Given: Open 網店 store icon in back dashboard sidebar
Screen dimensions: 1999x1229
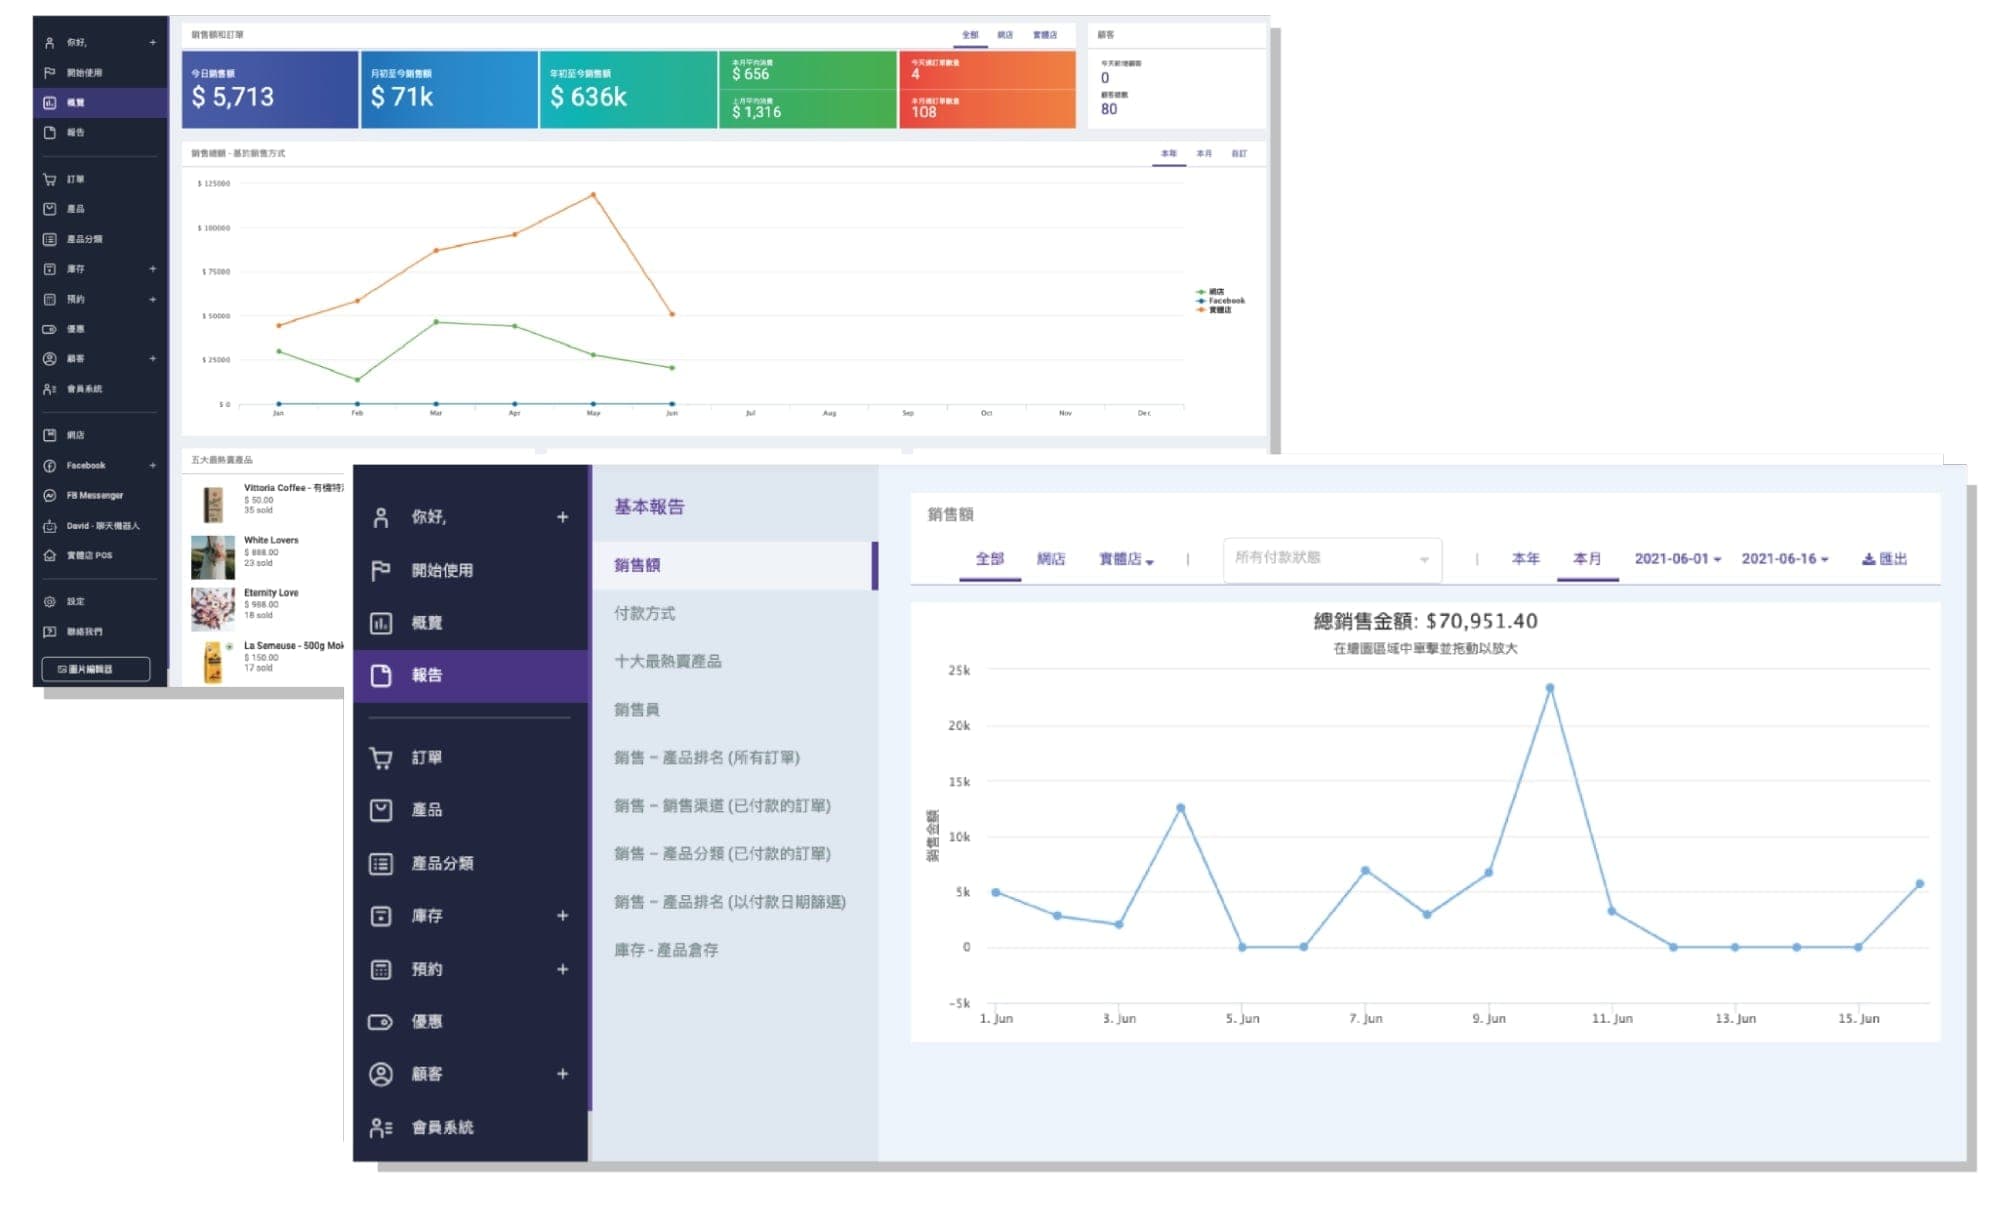Looking at the screenshot, I should tap(49, 435).
